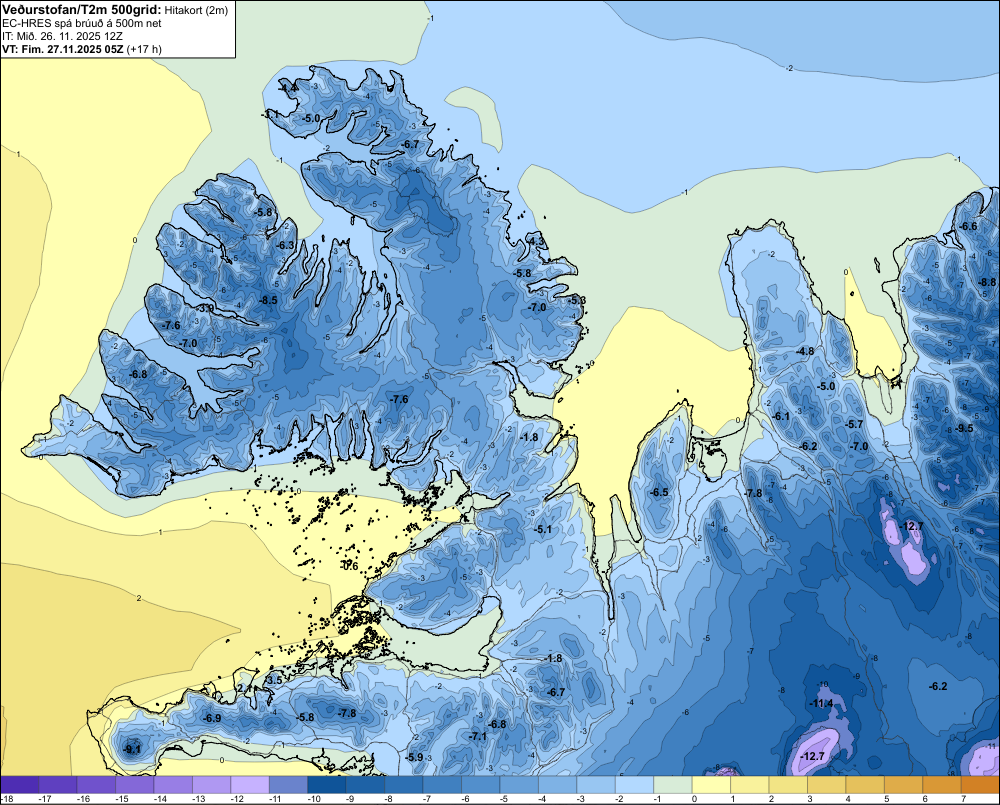Select the '0' legend scale label
The width and height of the screenshot is (1000, 805).
click(695, 799)
